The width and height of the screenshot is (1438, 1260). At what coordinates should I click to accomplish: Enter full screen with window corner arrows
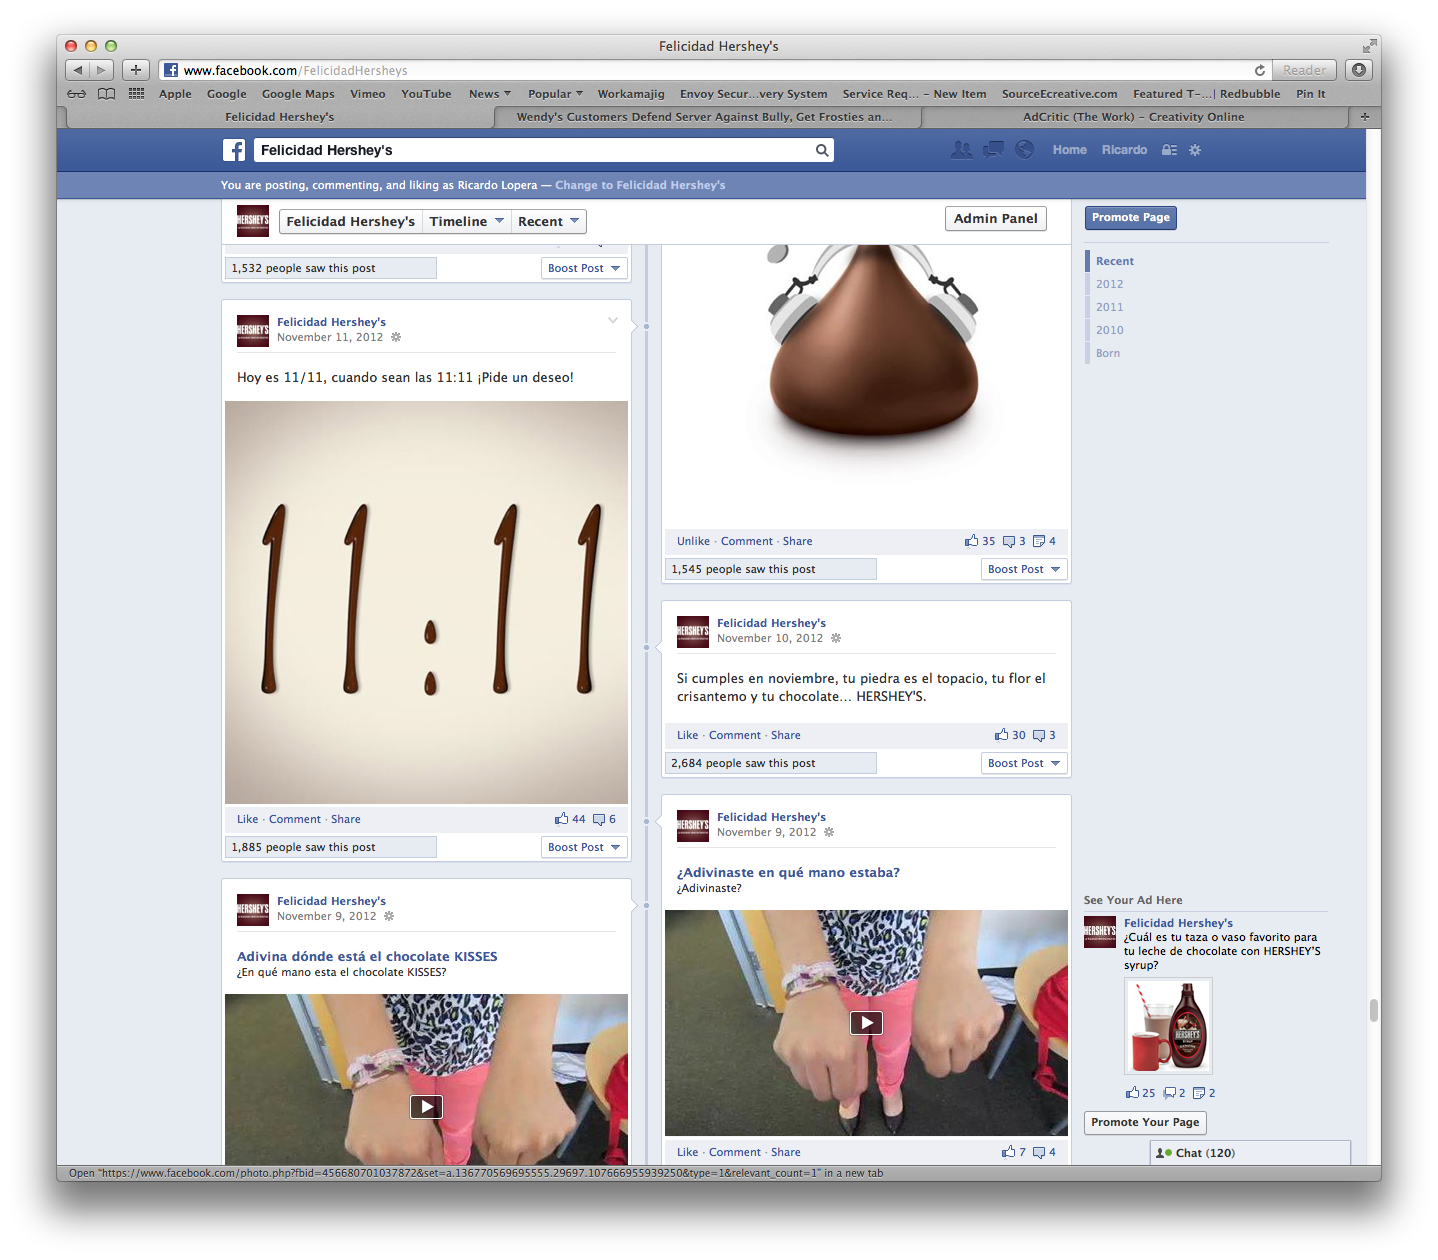click(1369, 46)
